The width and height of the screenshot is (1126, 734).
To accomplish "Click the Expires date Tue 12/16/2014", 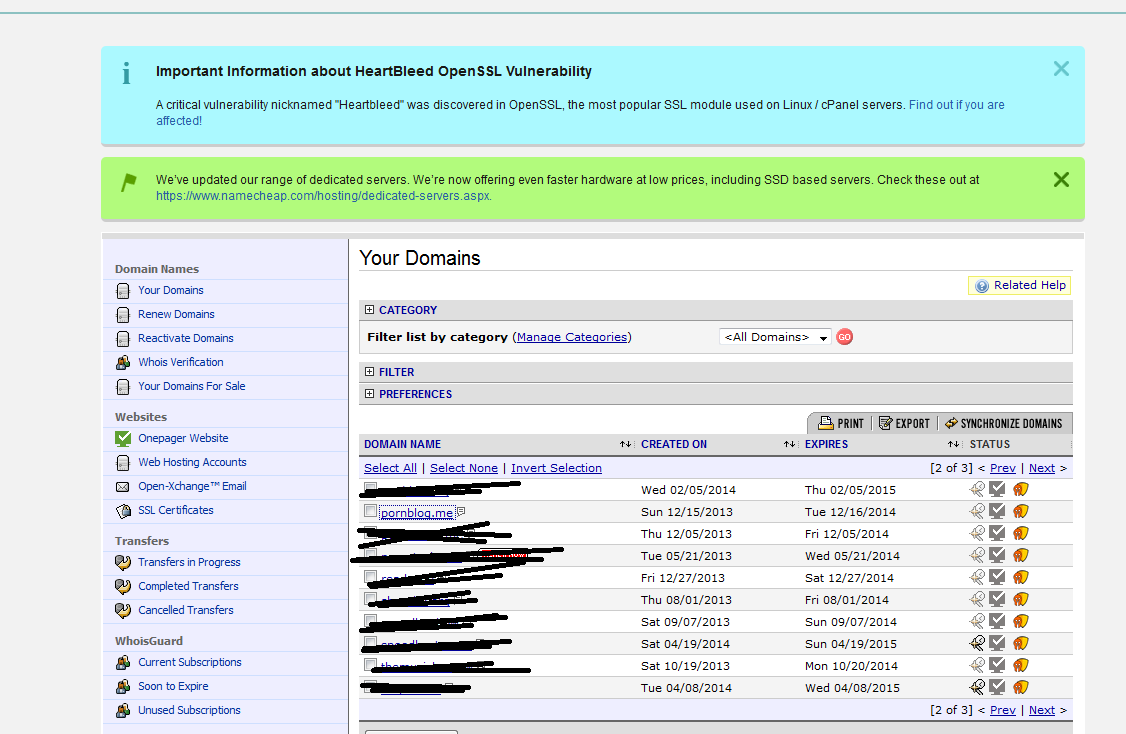I will click(x=850, y=512).
